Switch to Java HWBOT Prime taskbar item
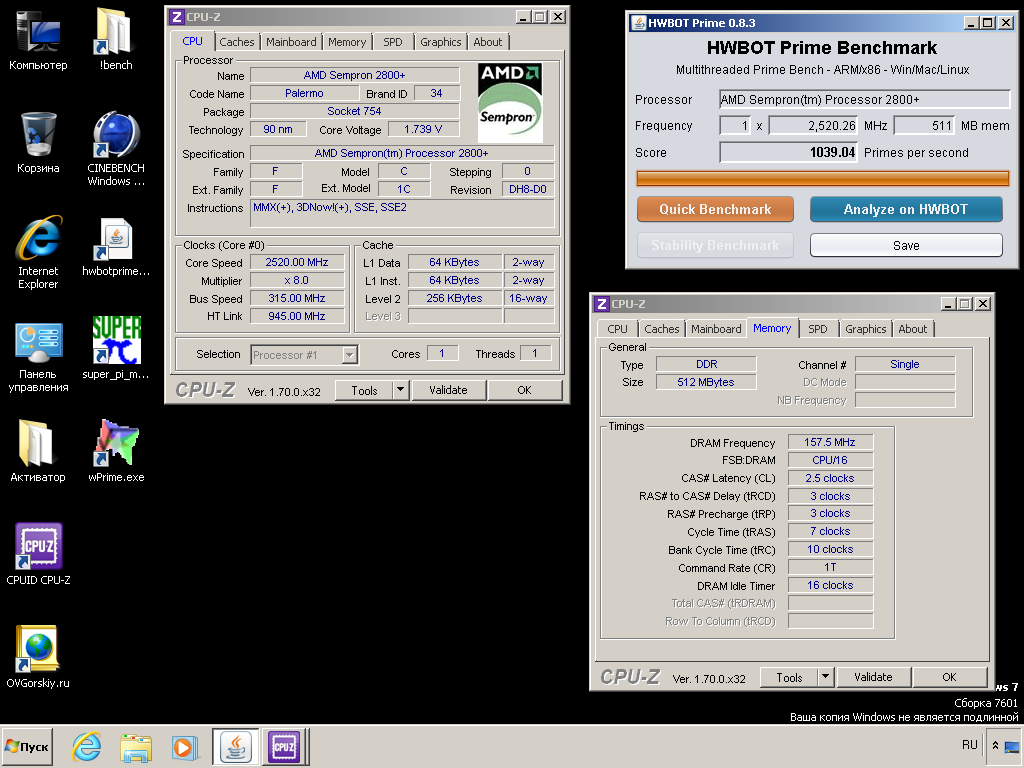1024x768 pixels. (236, 746)
